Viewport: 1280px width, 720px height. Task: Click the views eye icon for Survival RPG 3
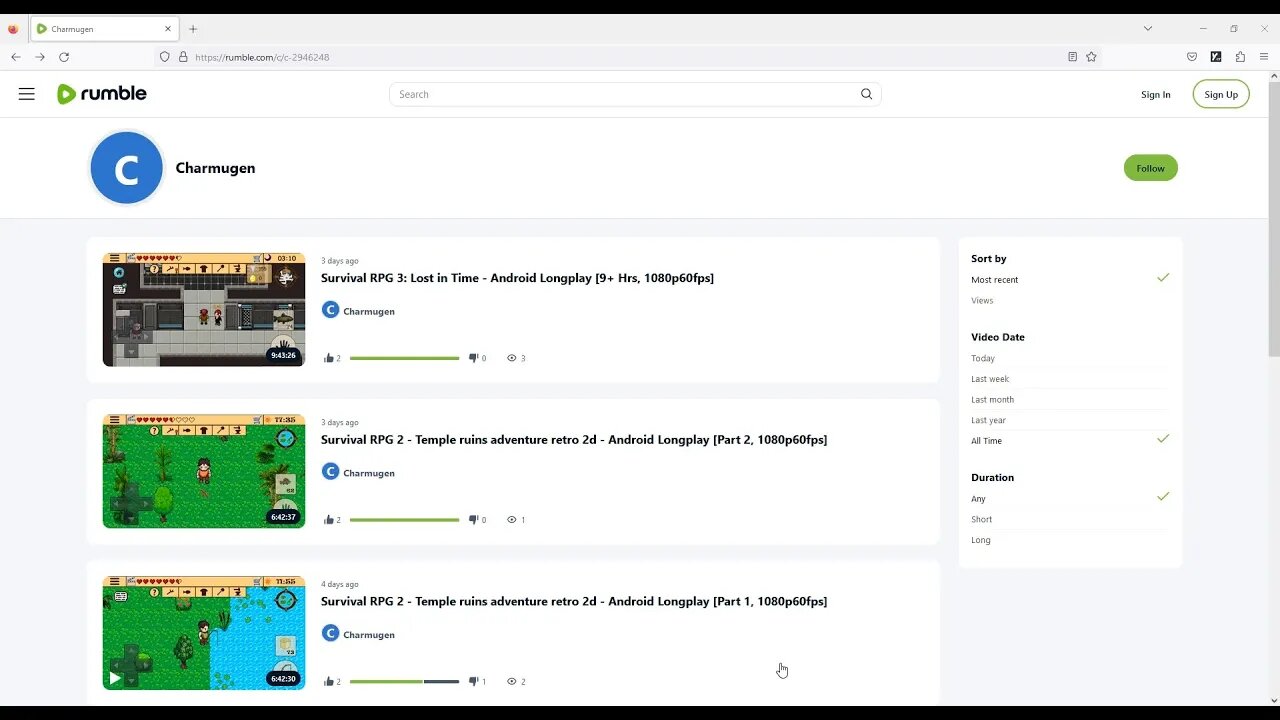(x=512, y=358)
